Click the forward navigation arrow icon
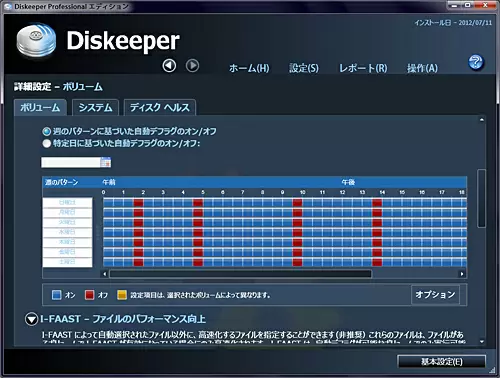The image size is (500, 378). (192, 66)
